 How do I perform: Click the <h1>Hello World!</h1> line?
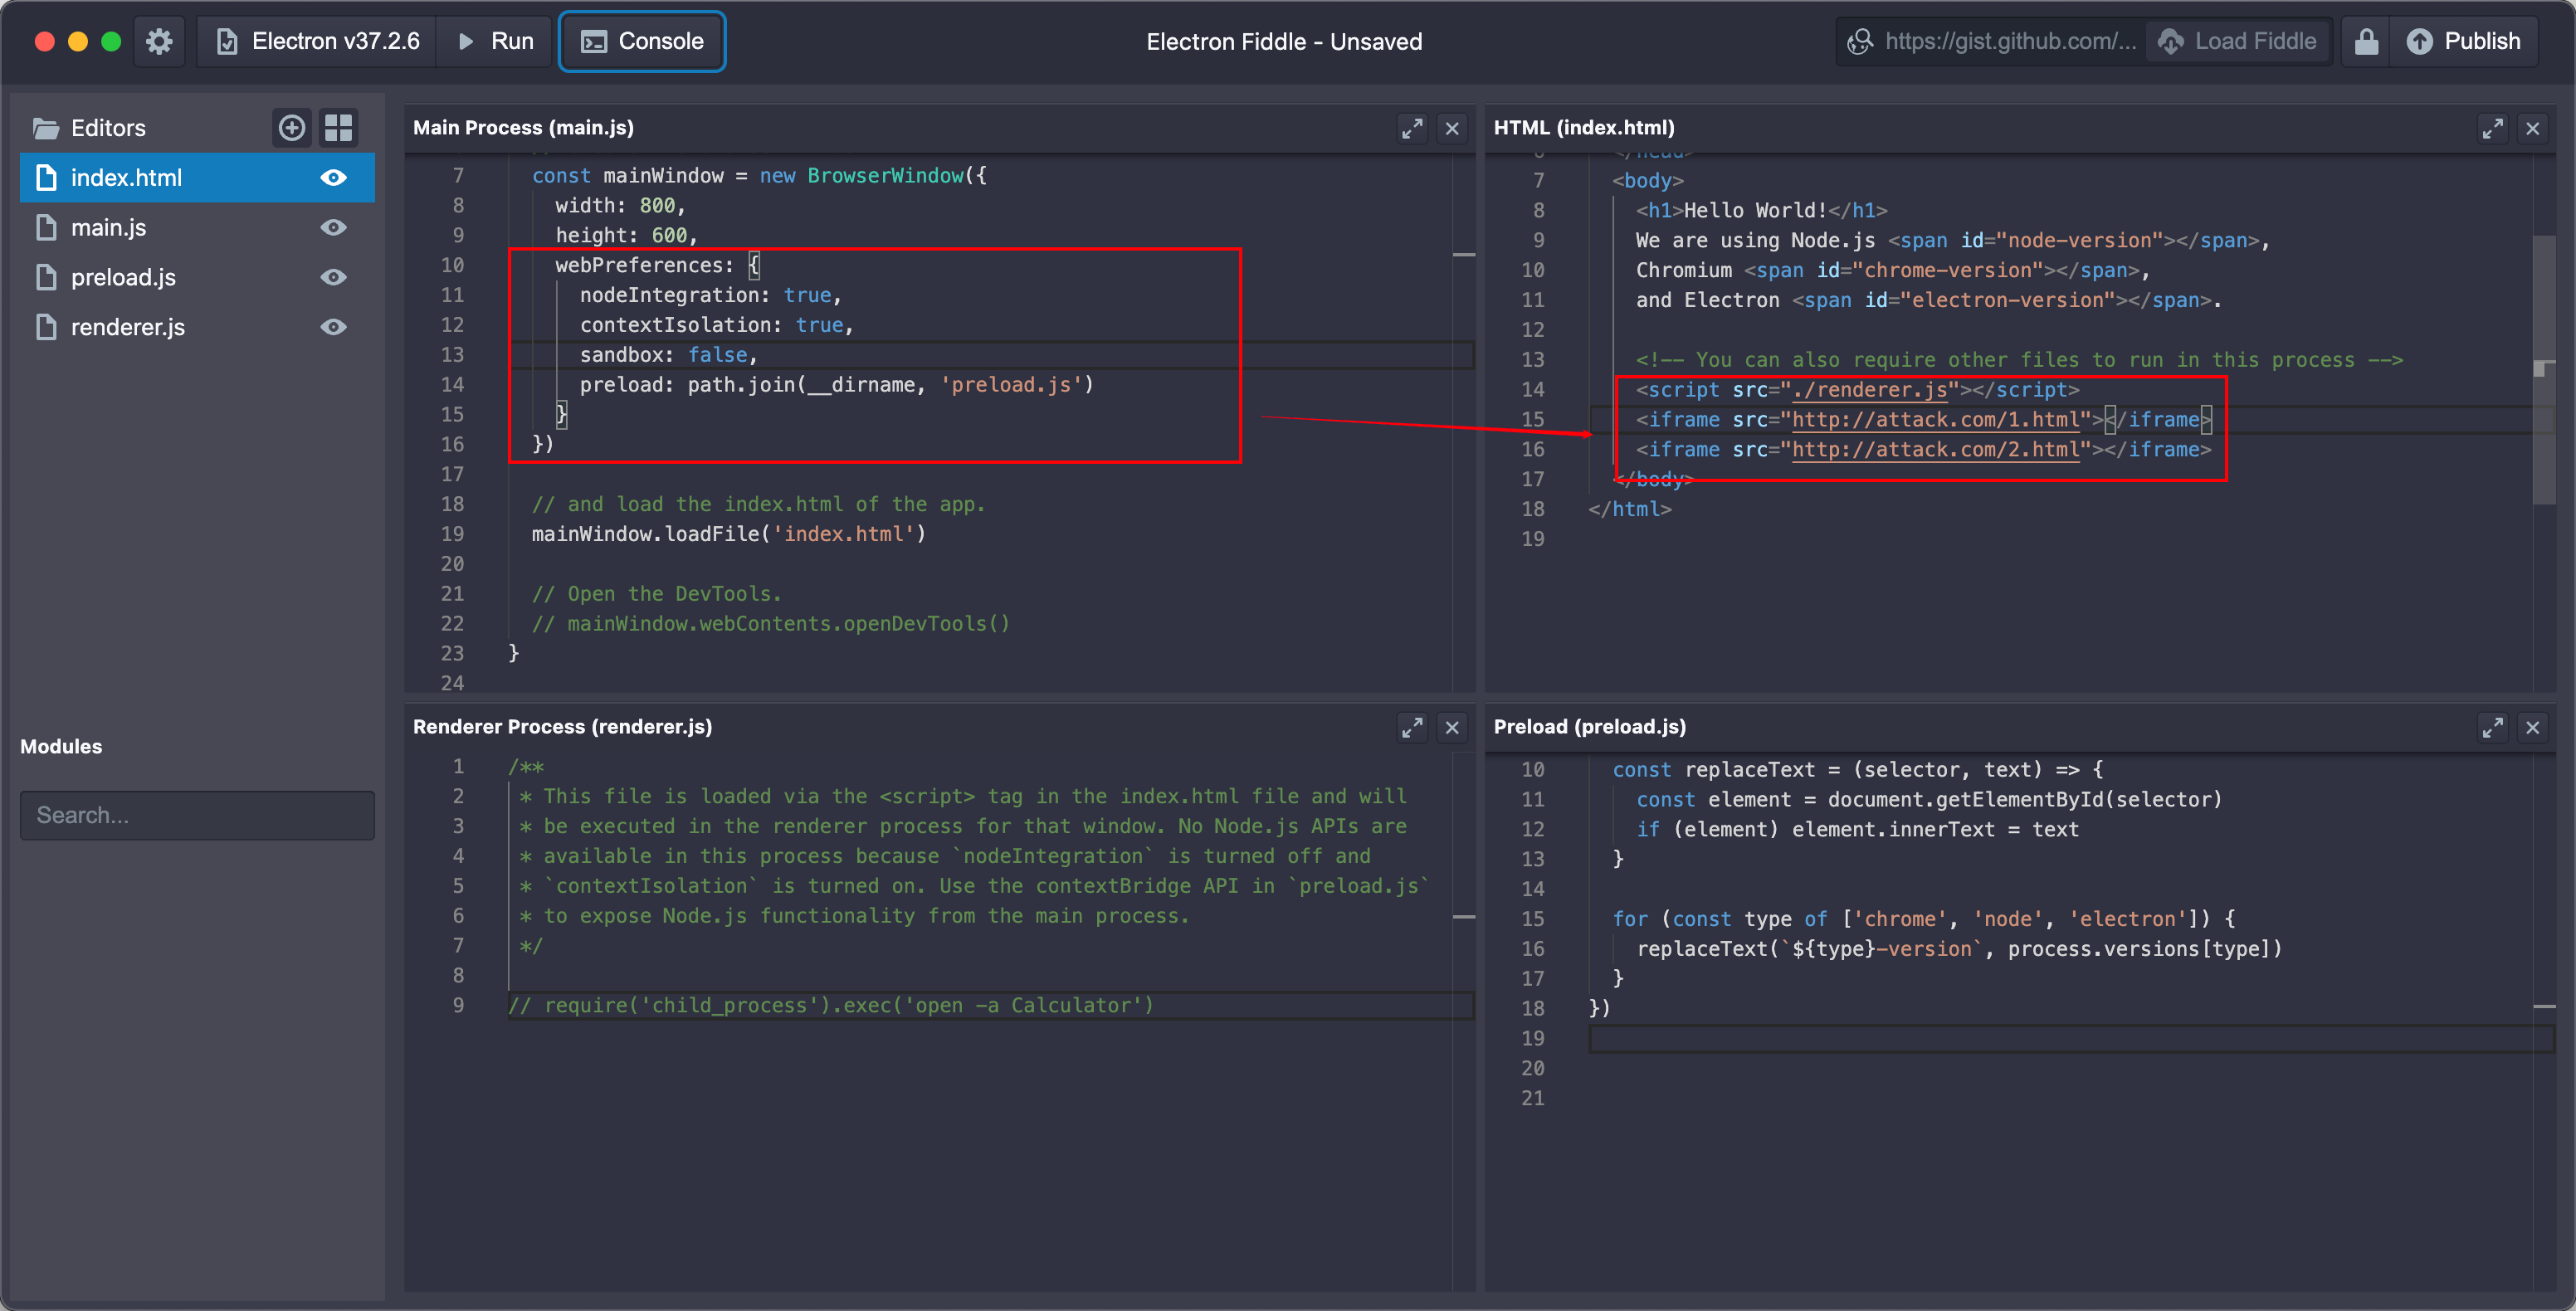[1761, 210]
